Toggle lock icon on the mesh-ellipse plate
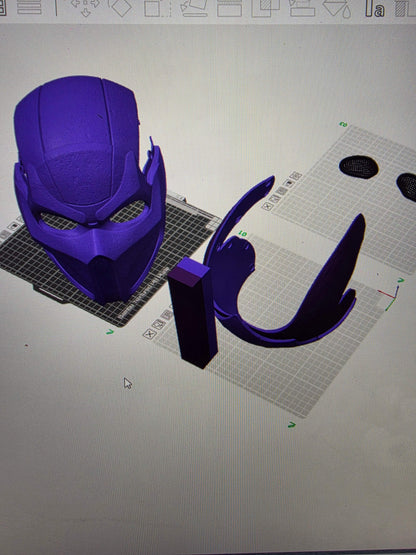Viewport: 416px width, 555px height. tap(290, 183)
